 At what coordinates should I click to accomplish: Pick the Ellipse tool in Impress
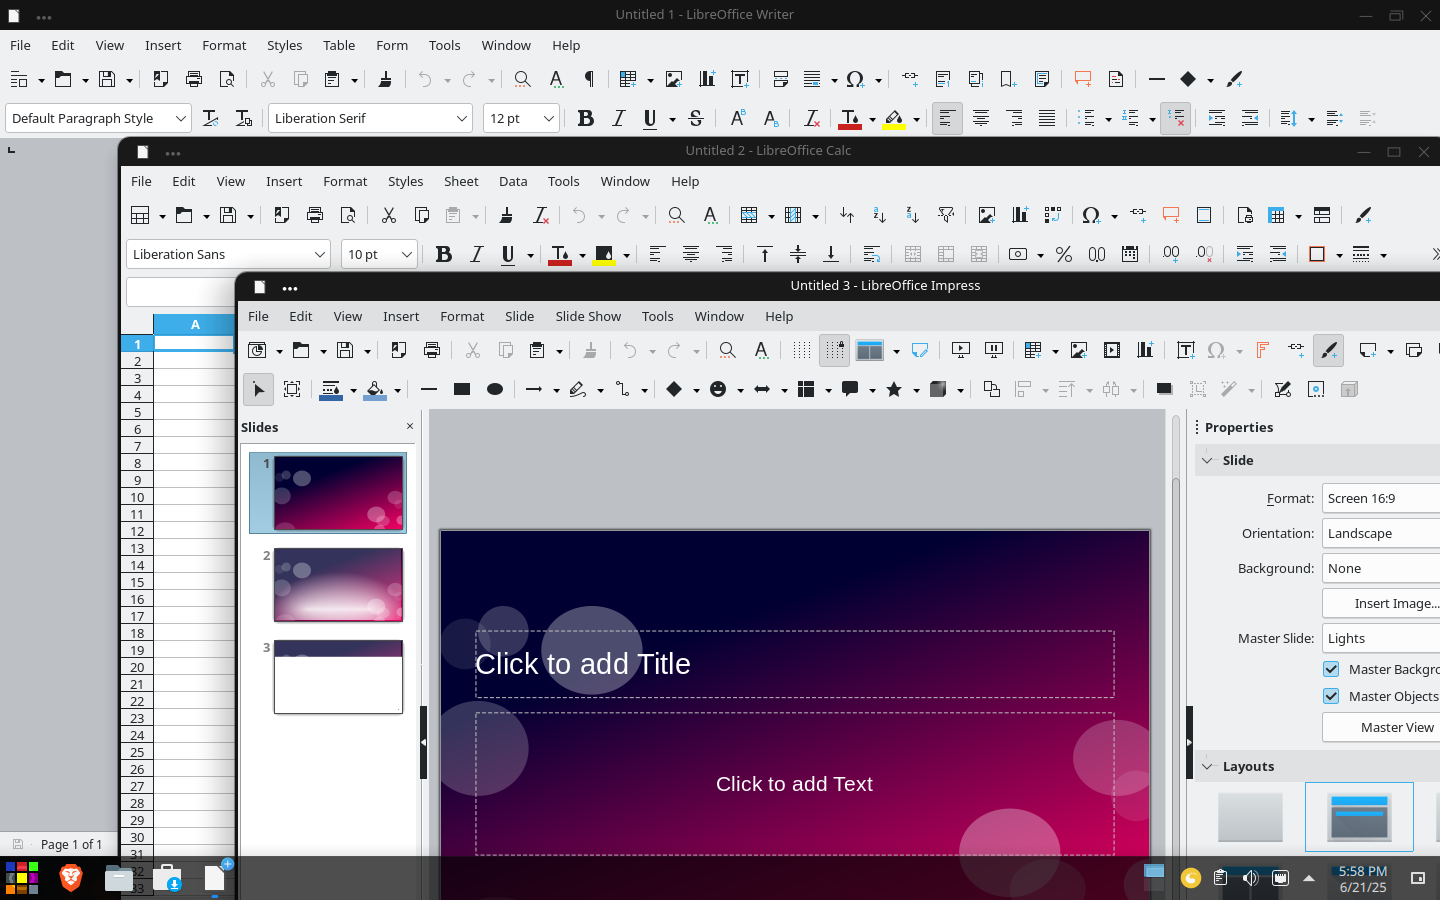point(495,389)
